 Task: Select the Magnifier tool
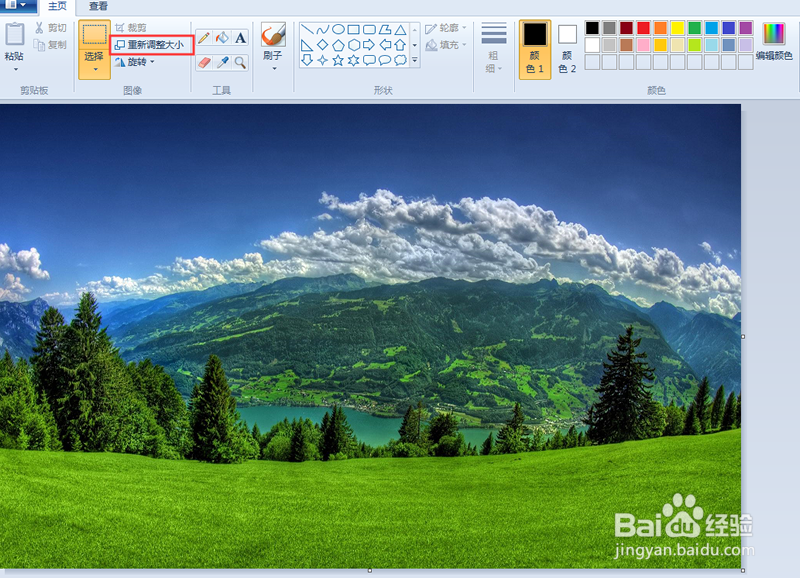click(x=240, y=63)
